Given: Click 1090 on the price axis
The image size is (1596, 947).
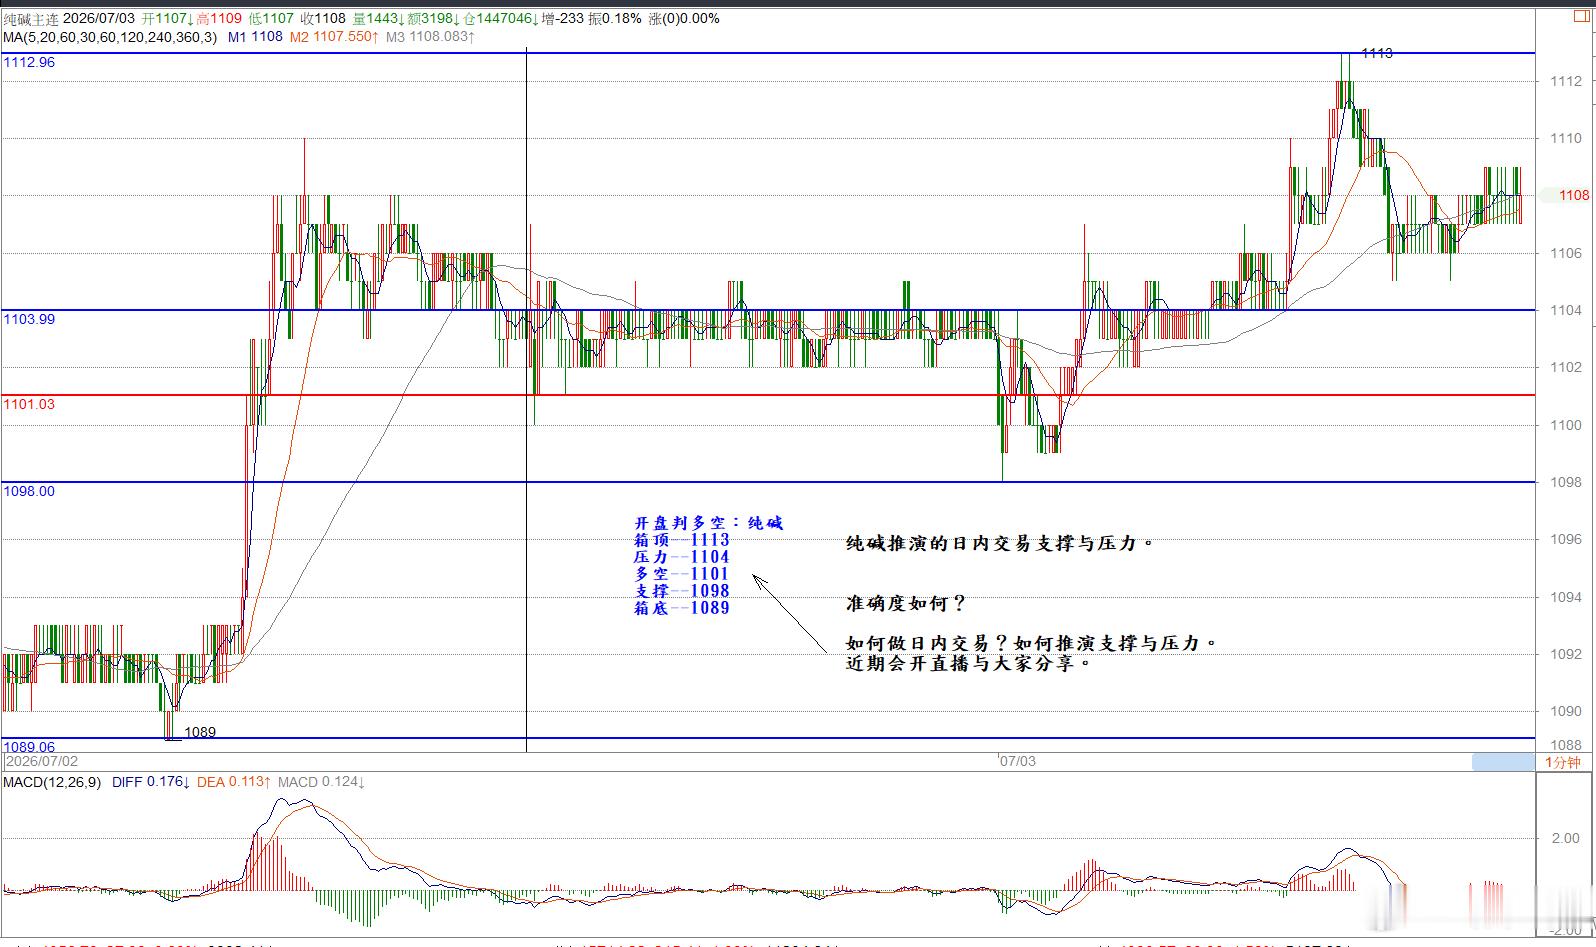Looking at the screenshot, I should pos(1566,711).
